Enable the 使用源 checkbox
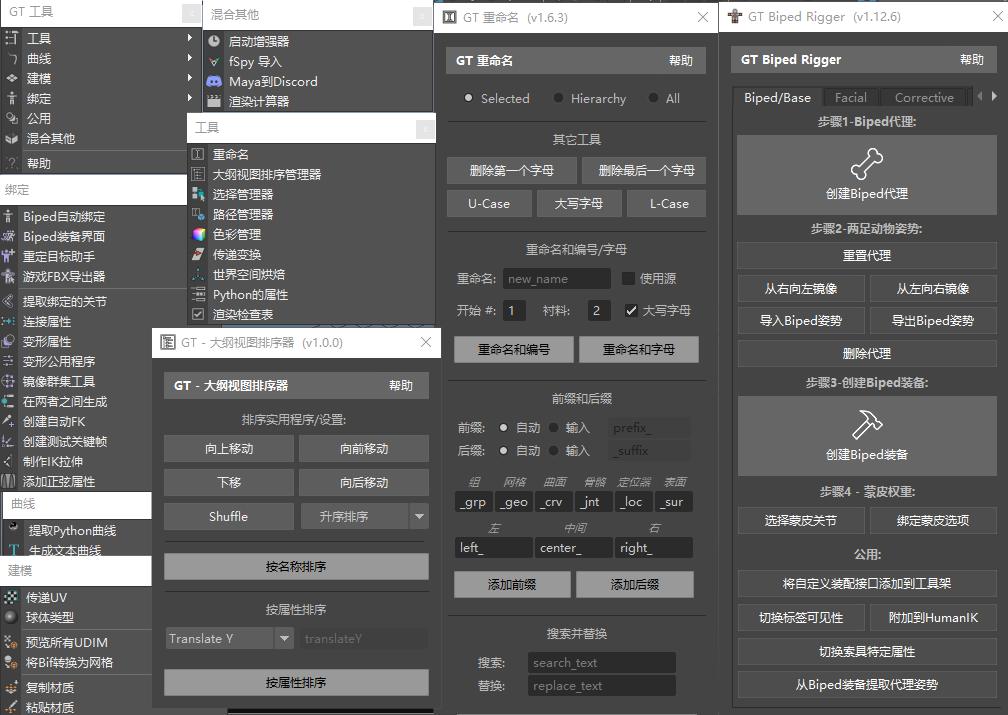The height and width of the screenshot is (715, 1008). tap(629, 278)
